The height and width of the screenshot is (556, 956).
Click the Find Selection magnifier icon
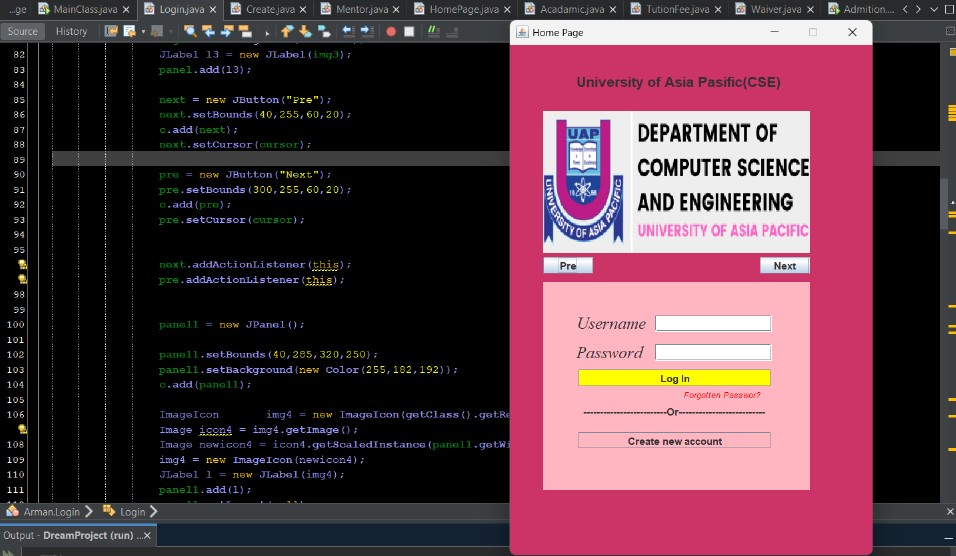pyautogui.click(x=190, y=31)
